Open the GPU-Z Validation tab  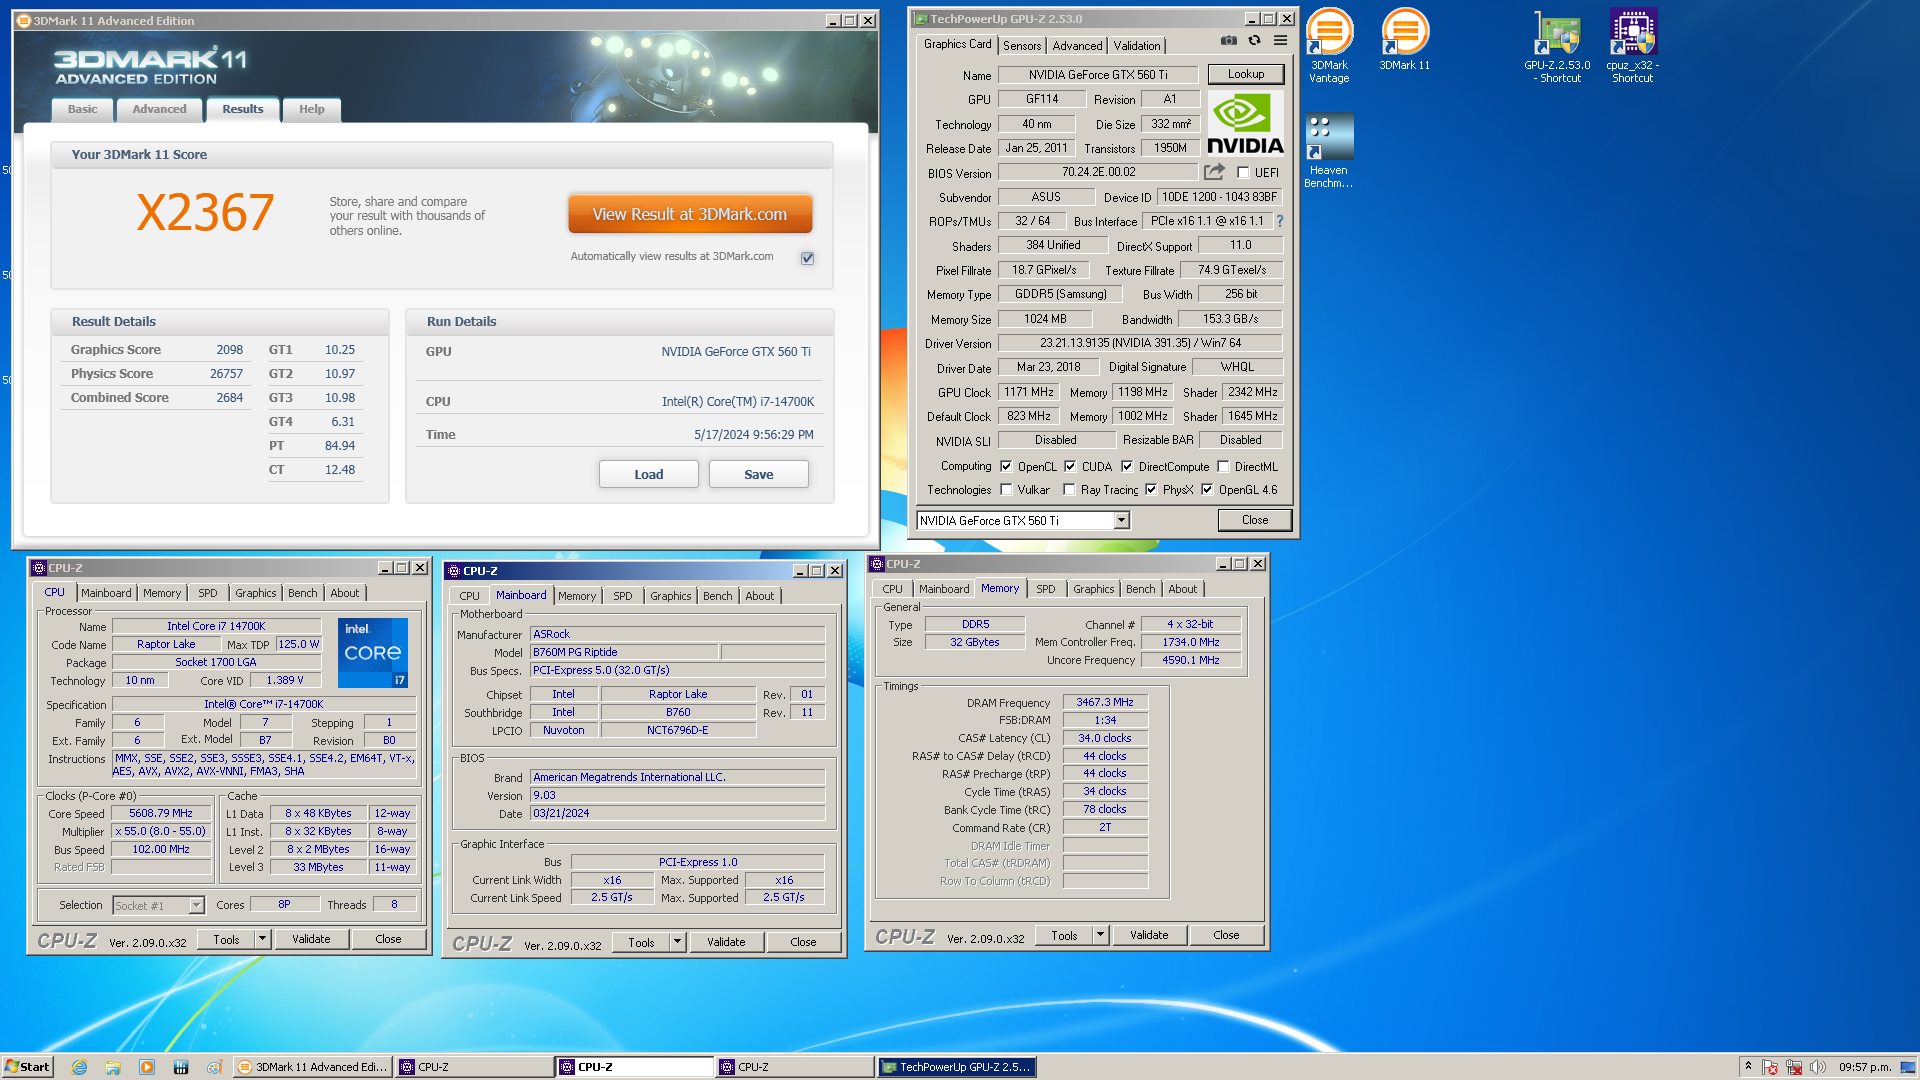coord(1137,46)
